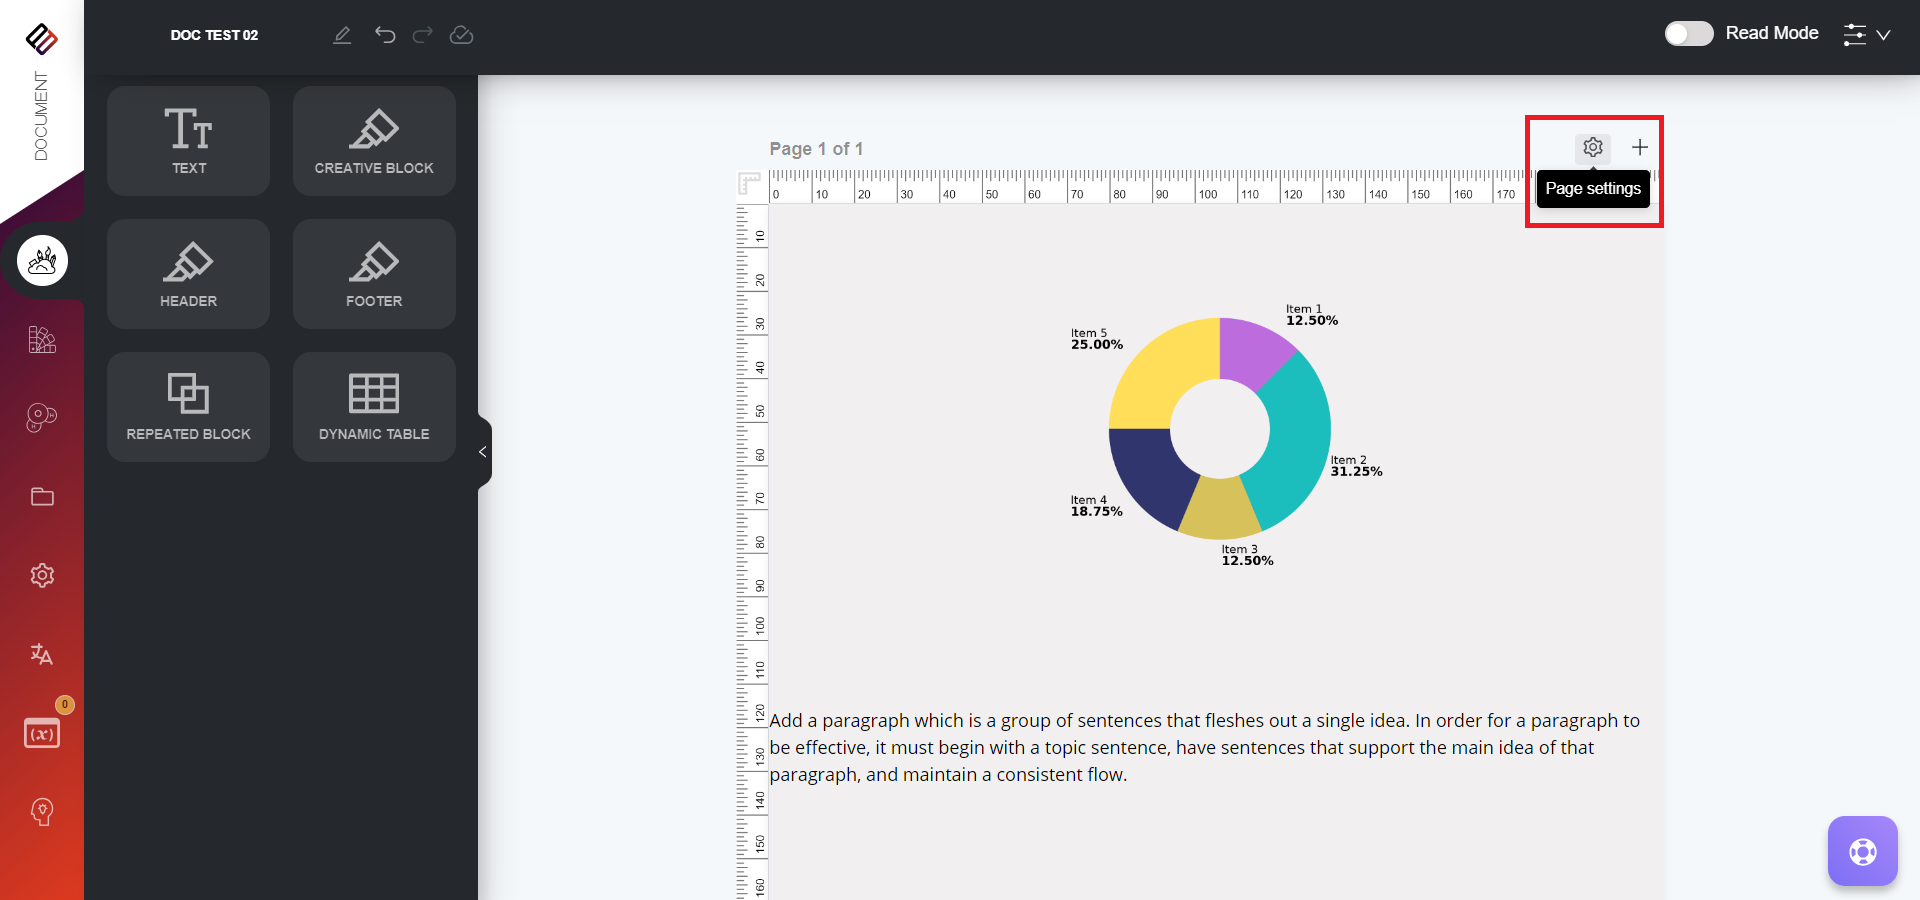
Task: Open the sidebar settings gear
Action: tap(42, 575)
